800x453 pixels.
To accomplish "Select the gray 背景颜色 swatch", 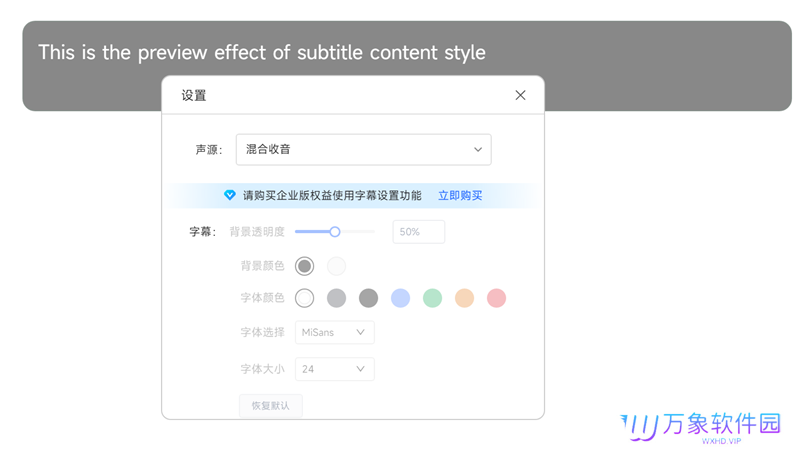I will tap(305, 266).
